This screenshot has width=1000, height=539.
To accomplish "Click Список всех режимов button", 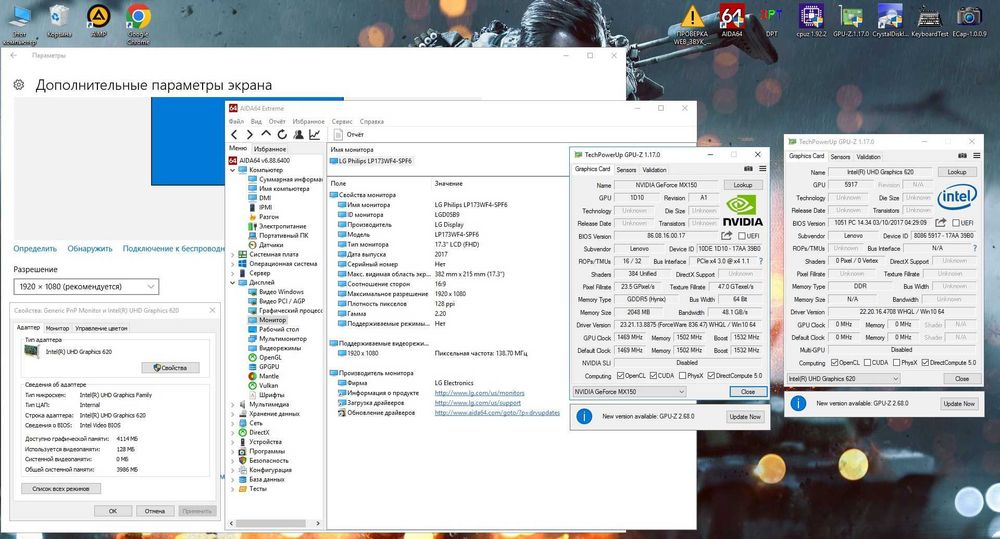I will pyautogui.click(x=61, y=489).
